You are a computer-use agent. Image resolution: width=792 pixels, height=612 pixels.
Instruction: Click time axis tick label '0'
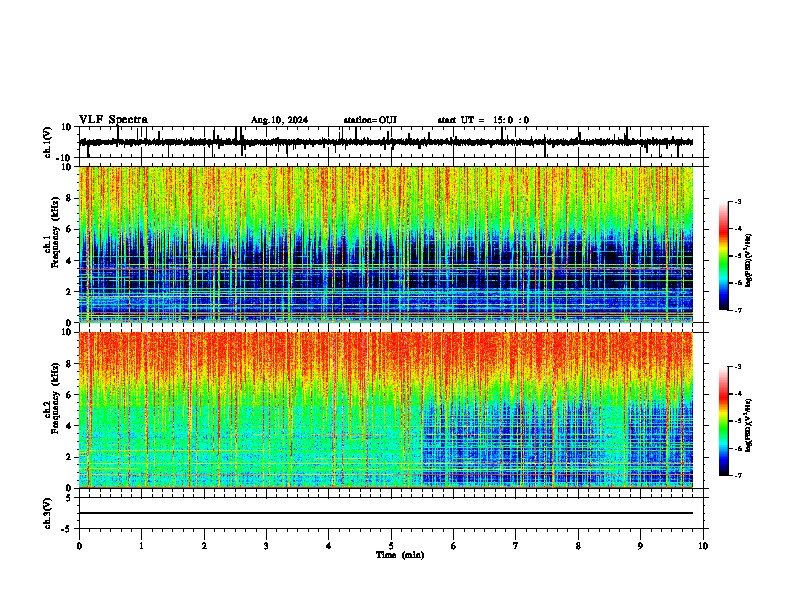coord(79,546)
